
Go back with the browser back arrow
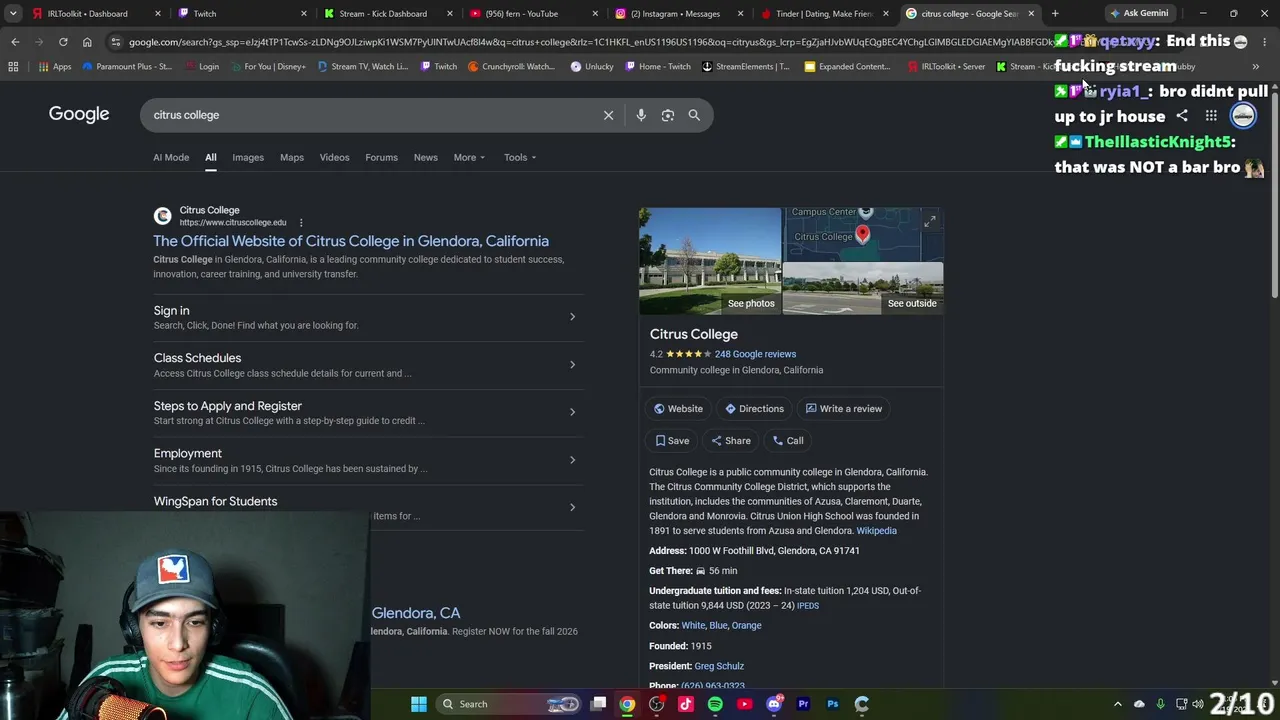click(x=15, y=42)
